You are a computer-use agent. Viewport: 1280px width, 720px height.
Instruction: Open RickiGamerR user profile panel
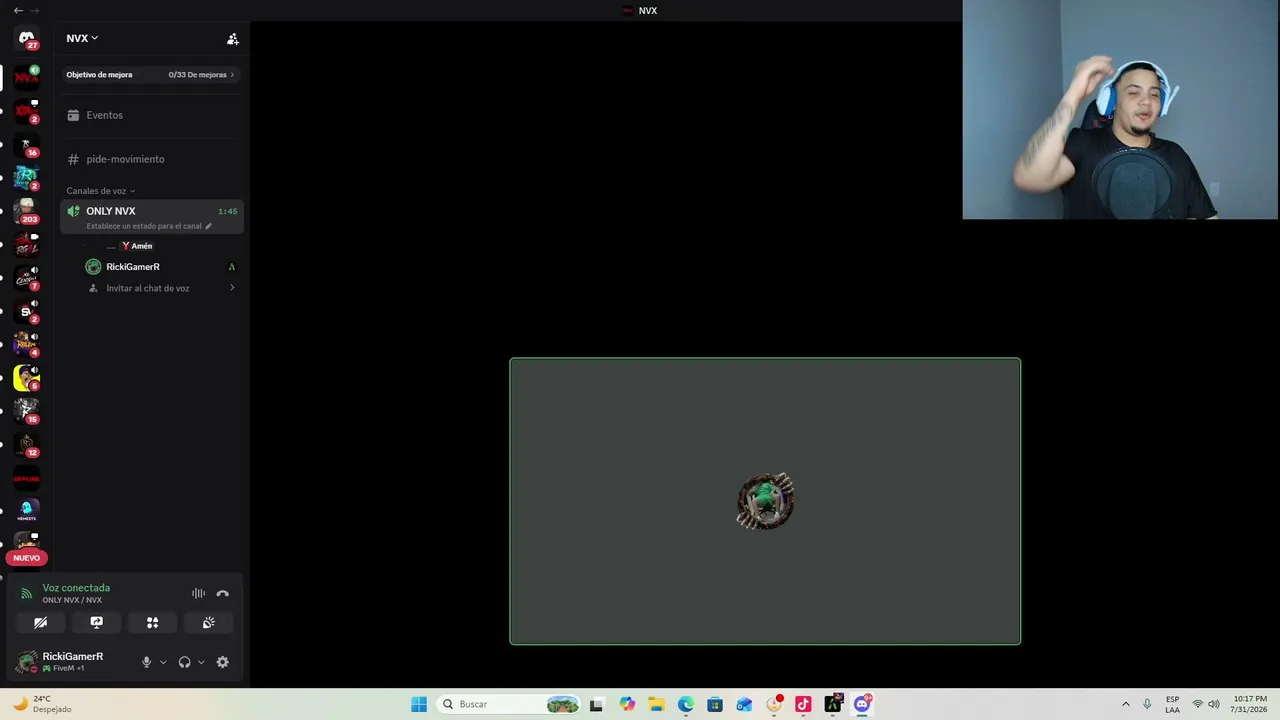tap(72, 662)
